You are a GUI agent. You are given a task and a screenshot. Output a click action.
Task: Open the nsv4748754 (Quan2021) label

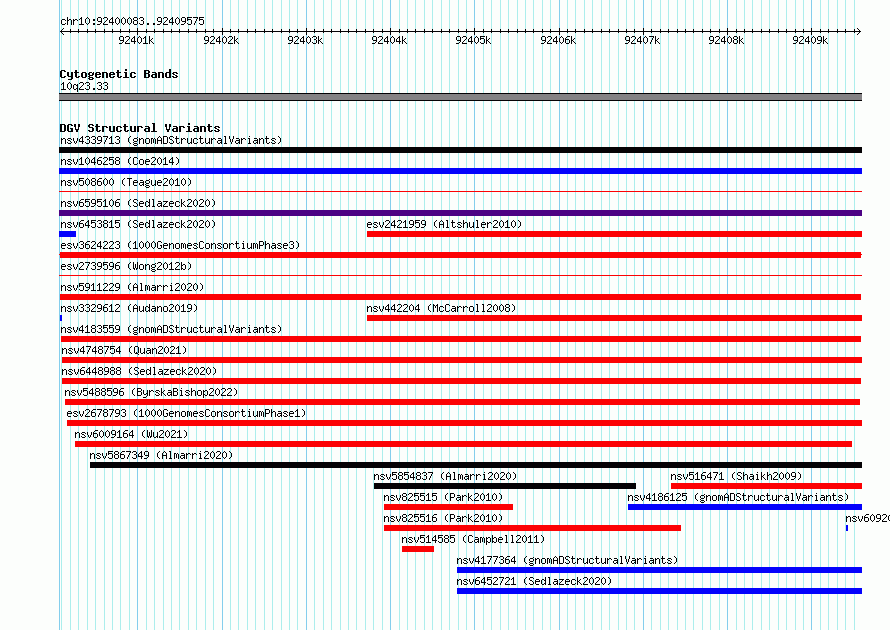coord(124,350)
